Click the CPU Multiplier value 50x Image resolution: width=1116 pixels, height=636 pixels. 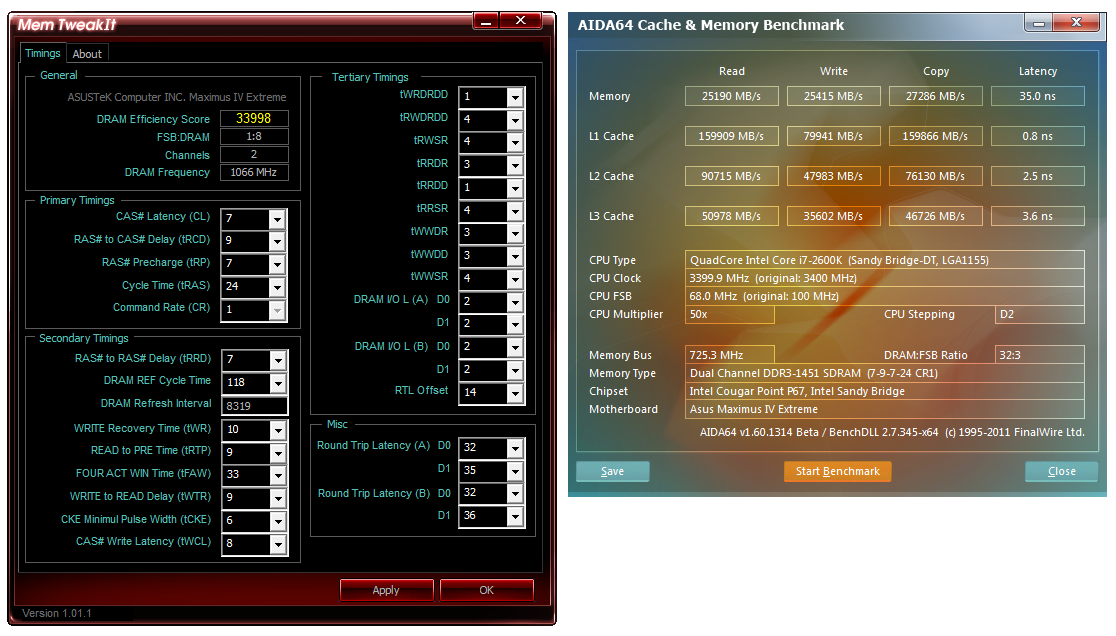[730, 314]
